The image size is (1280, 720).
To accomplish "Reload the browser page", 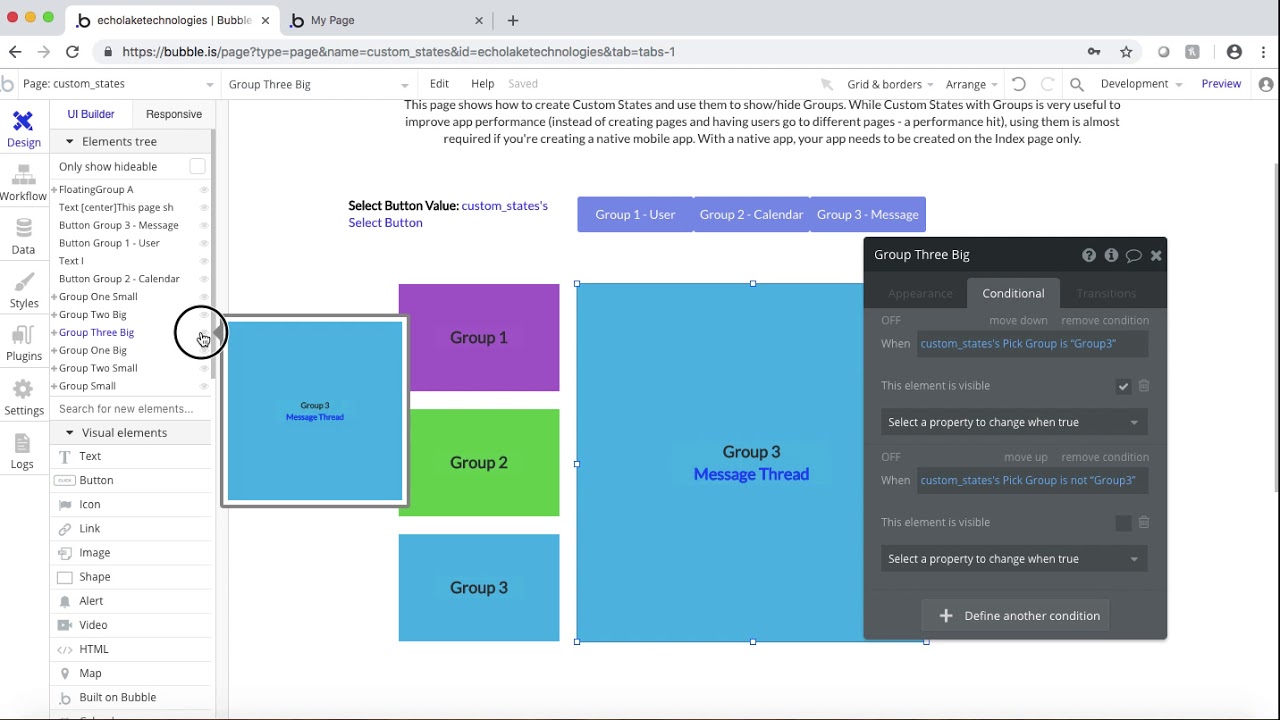I will [x=72, y=52].
